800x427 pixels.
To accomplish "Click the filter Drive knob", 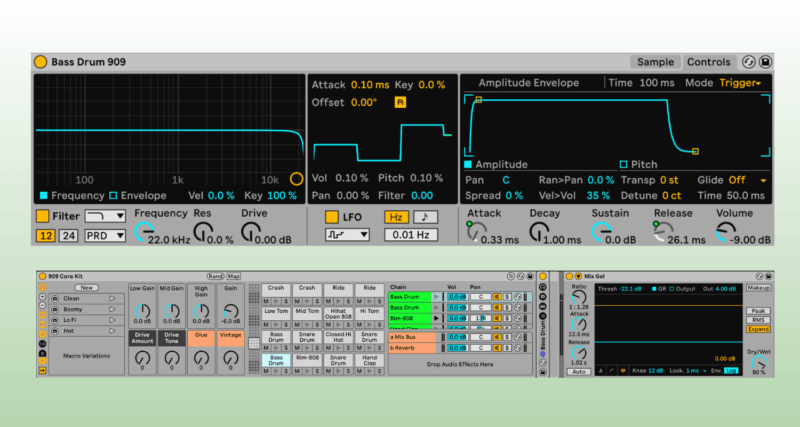I will coord(251,232).
